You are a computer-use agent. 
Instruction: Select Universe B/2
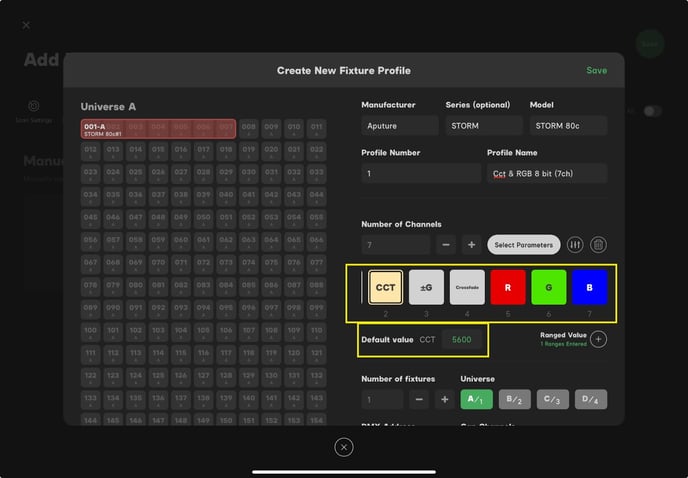coord(514,399)
